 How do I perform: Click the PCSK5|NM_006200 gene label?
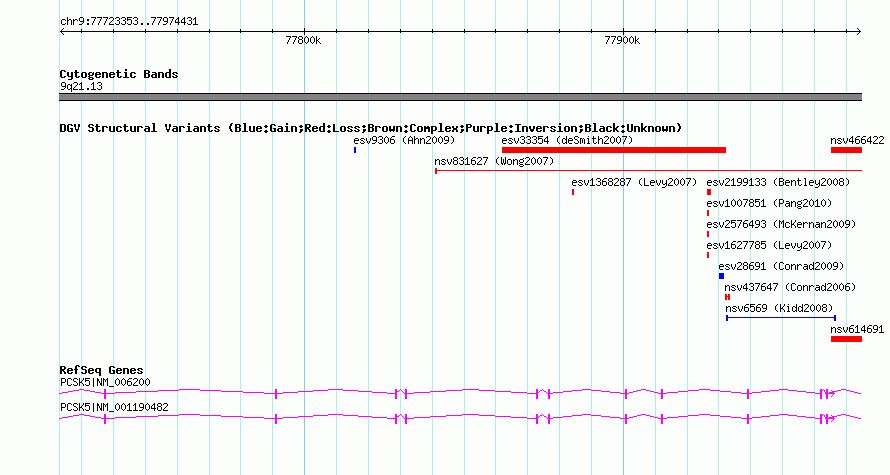pyautogui.click(x=105, y=382)
